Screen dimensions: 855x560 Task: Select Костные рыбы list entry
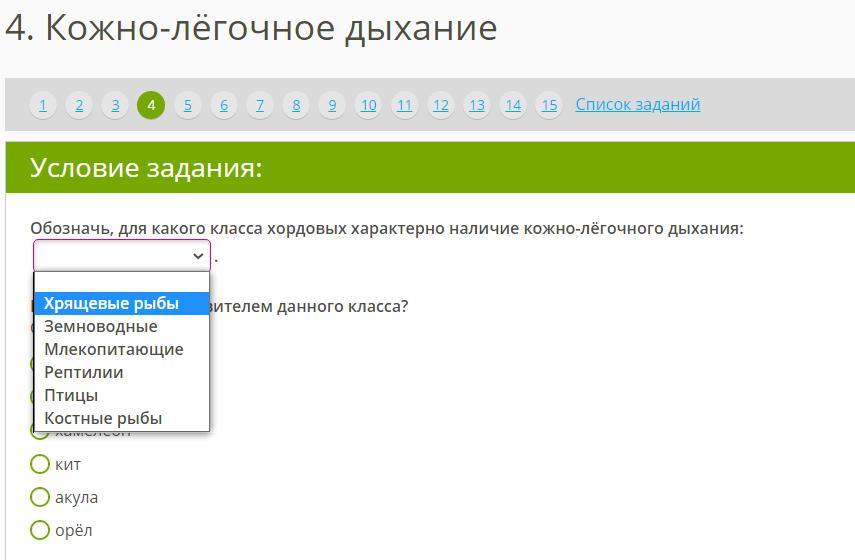103,418
